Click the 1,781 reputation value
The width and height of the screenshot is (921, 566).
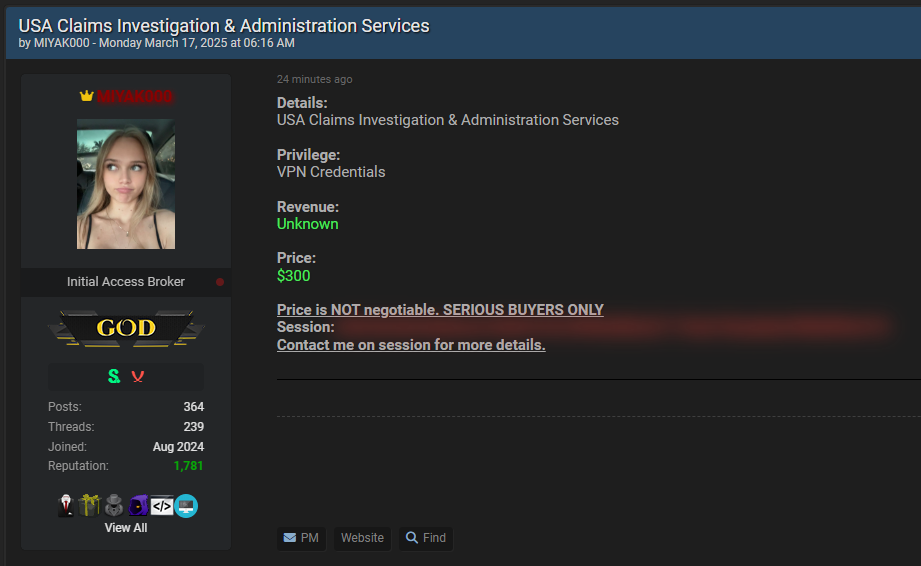click(188, 466)
